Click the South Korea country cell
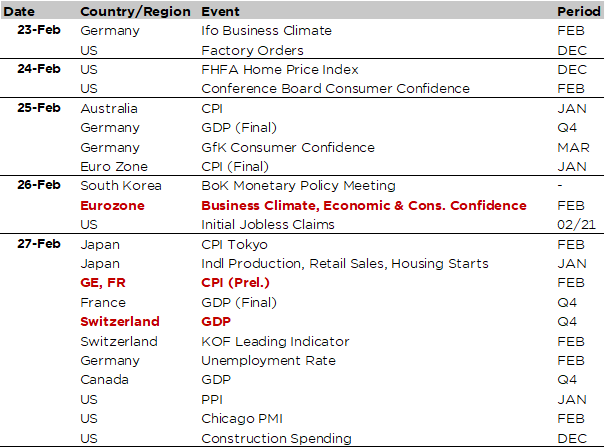Screen dimensions: 605x448 coord(120,186)
